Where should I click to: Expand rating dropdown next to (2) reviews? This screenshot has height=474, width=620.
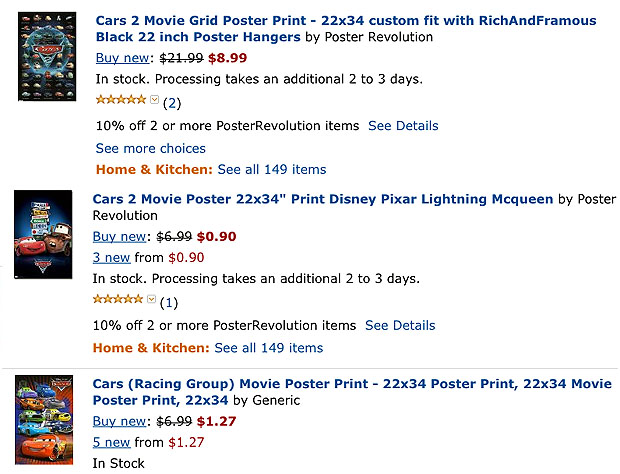pos(154,100)
